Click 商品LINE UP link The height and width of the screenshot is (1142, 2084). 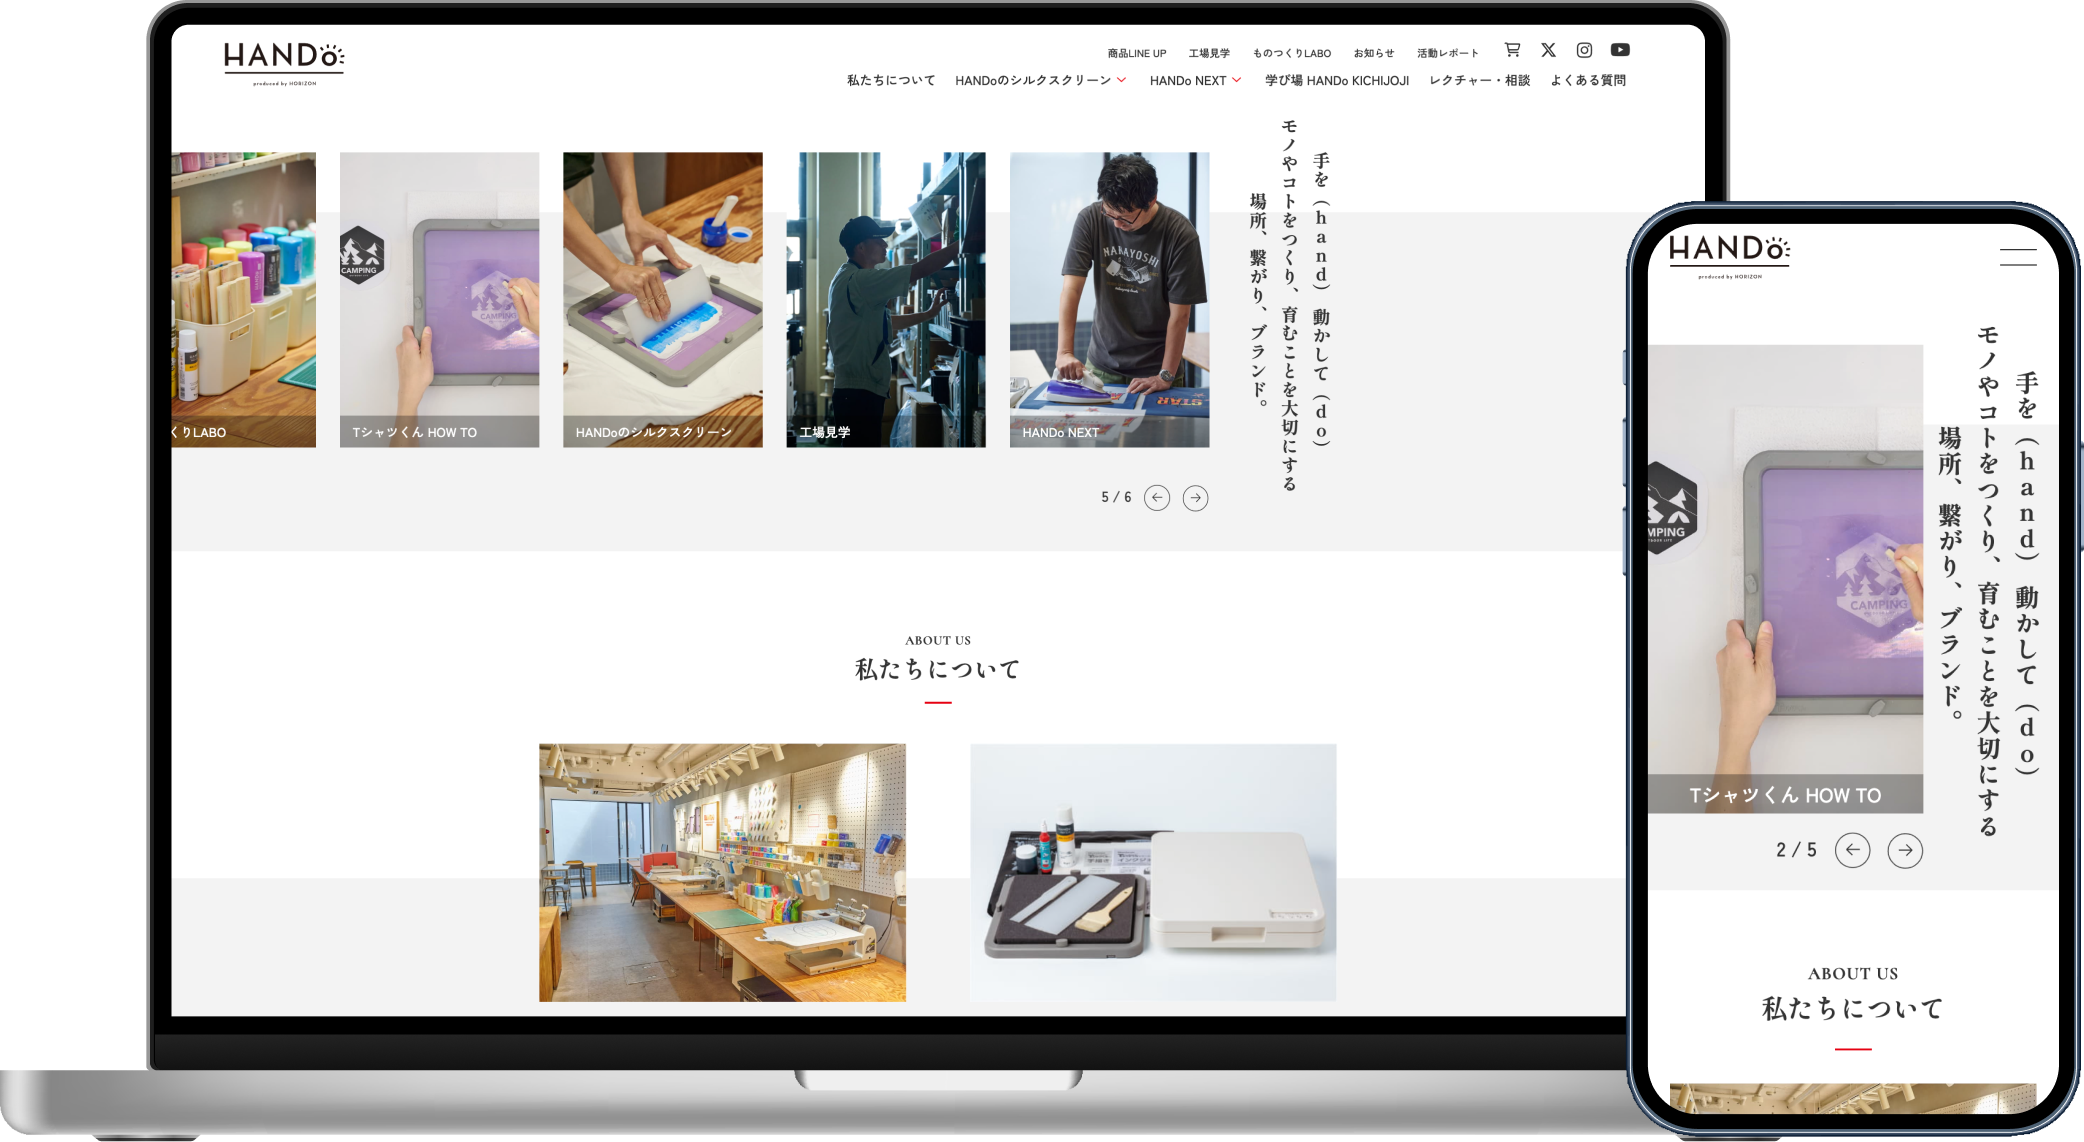(1136, 54)
